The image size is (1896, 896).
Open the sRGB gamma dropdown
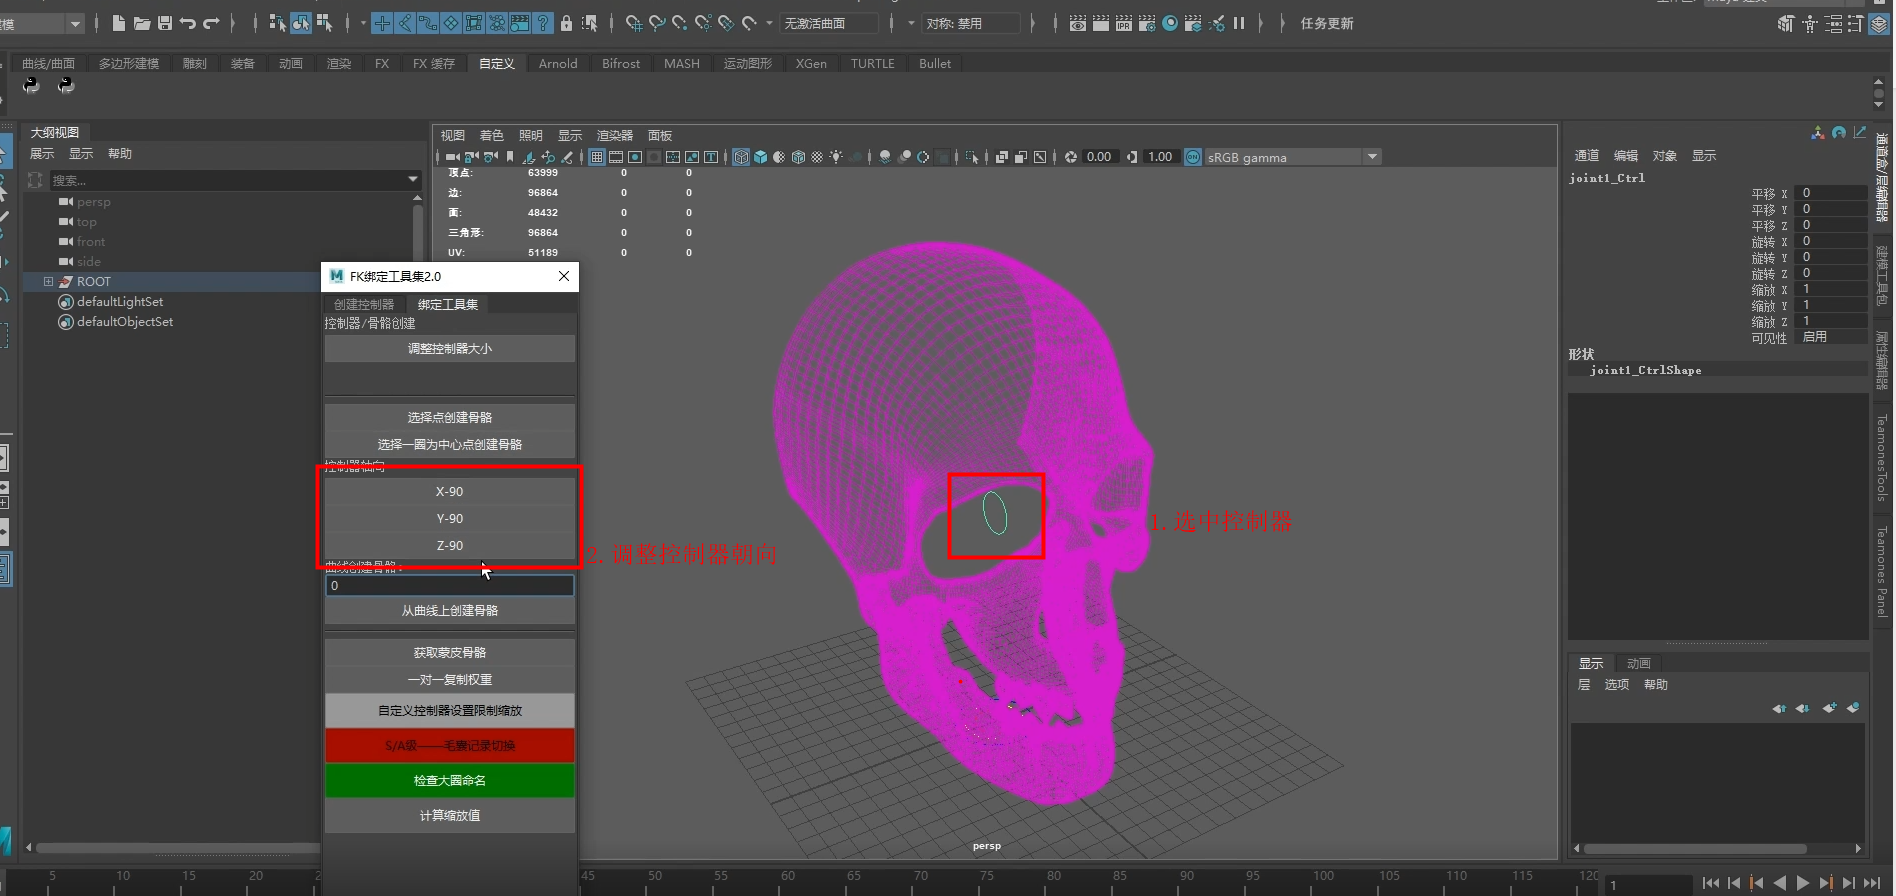1373,157
